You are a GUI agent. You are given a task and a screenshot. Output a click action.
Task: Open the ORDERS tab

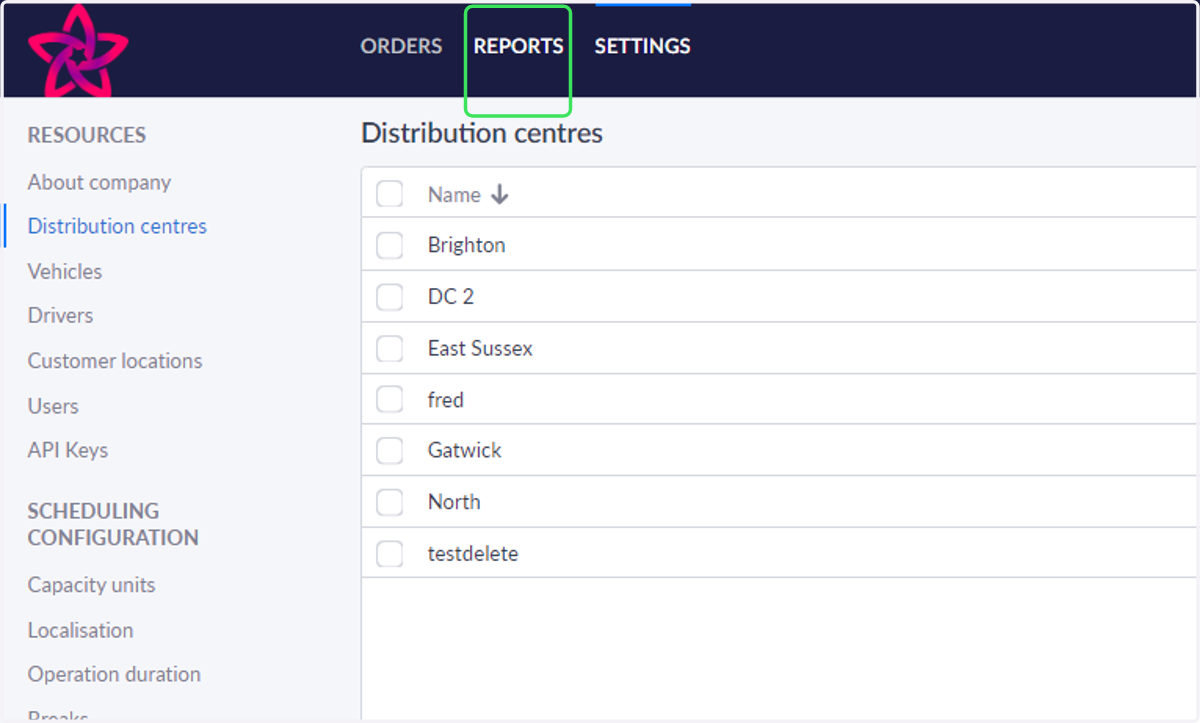pyautogui.click(x=401, y=46)
